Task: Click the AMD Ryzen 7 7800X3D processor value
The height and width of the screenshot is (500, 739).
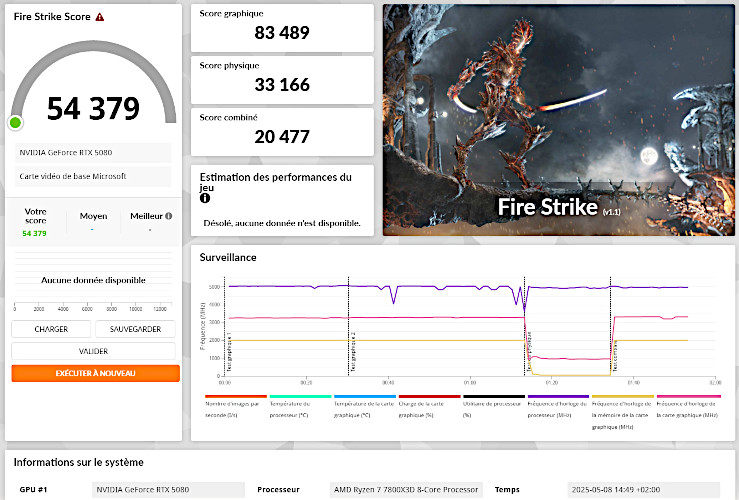Action: click(x=406, y=490)
